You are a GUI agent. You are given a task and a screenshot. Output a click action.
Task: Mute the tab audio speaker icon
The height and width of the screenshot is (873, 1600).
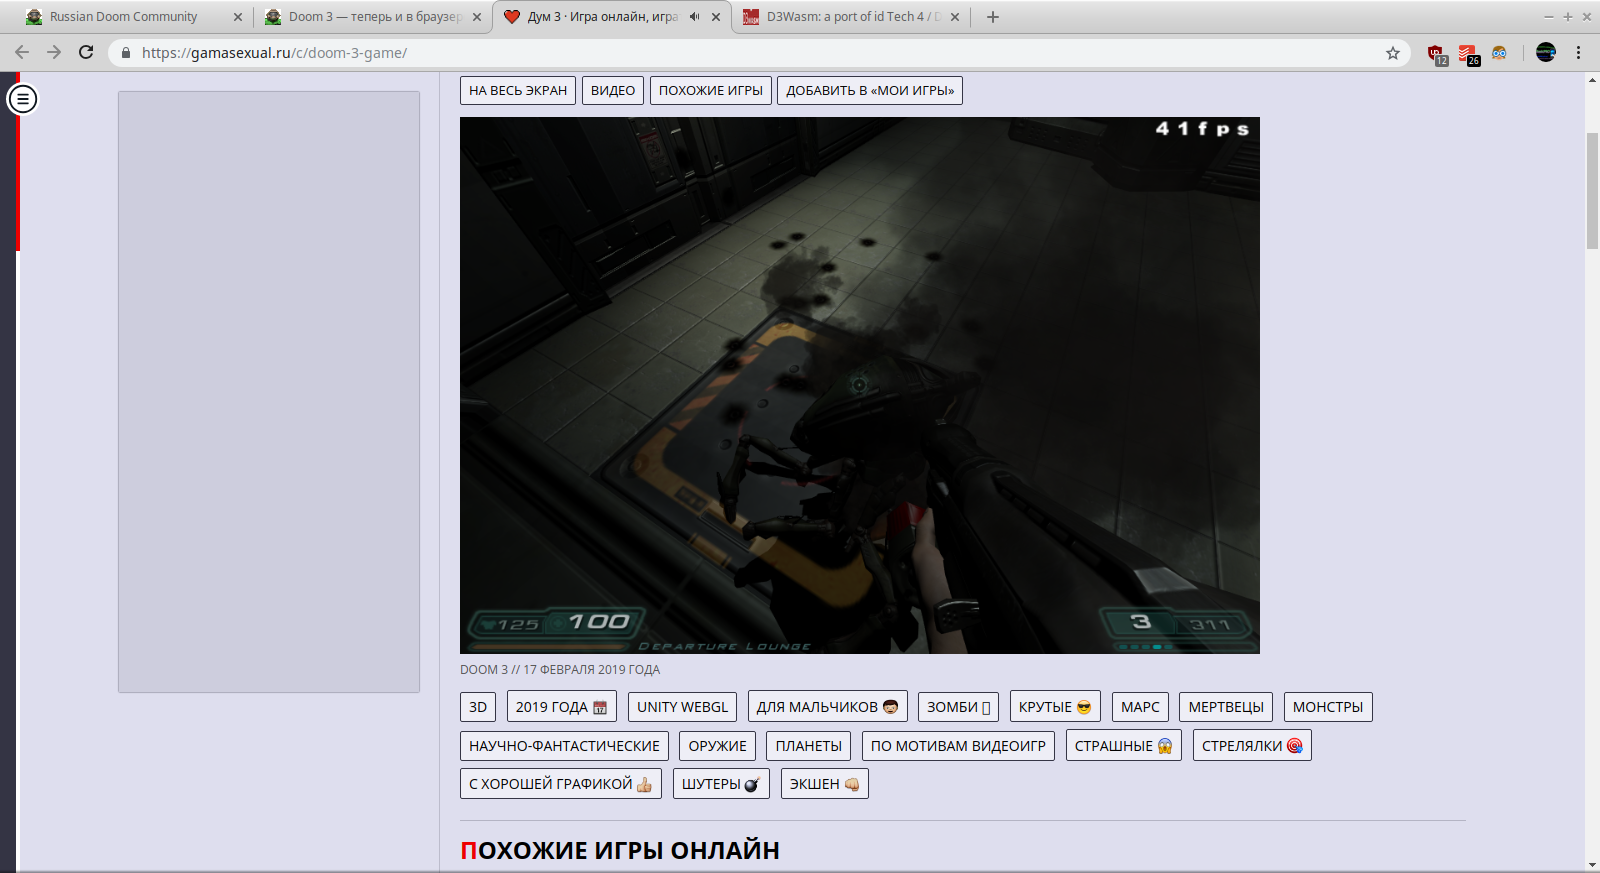(x=695, y=17)
